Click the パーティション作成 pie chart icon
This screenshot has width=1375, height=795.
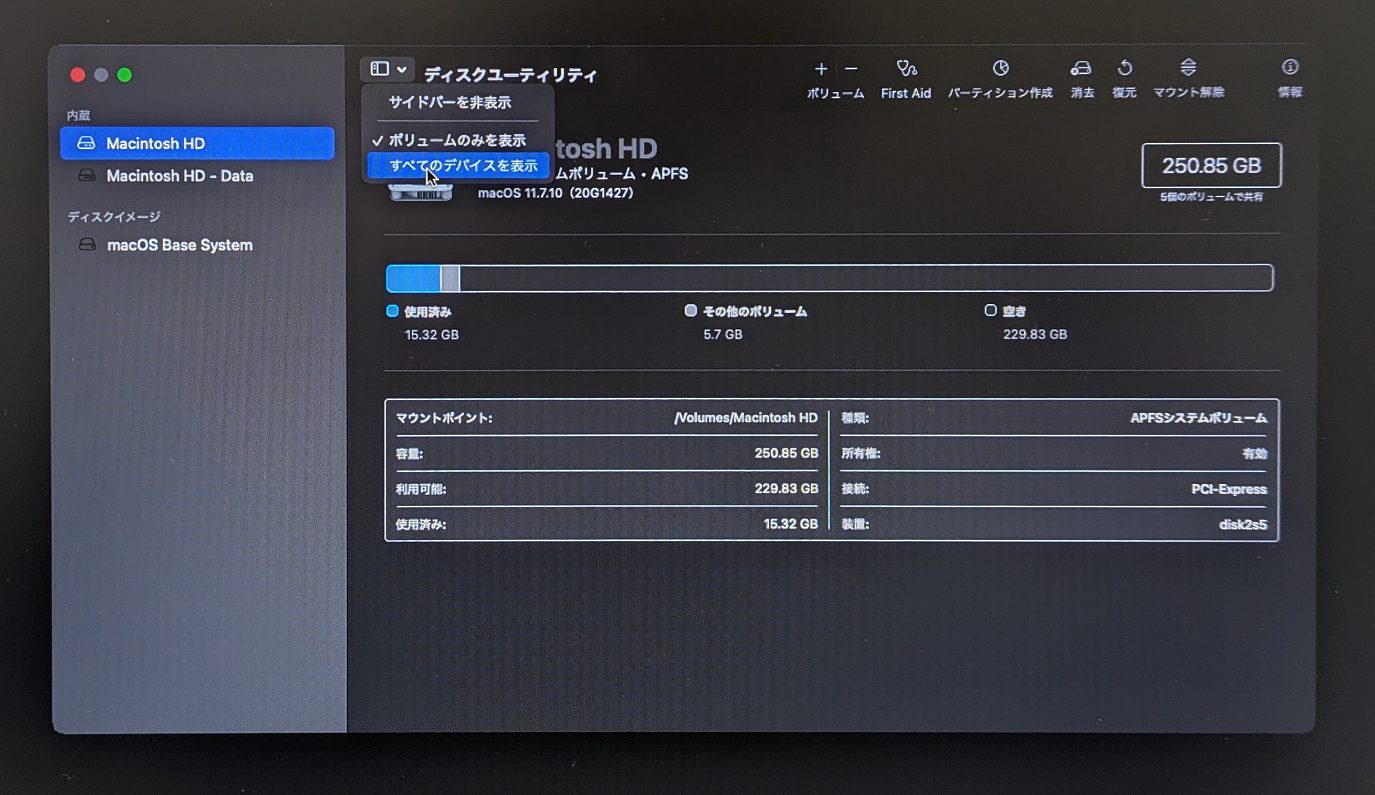(x=1000, y=68)
